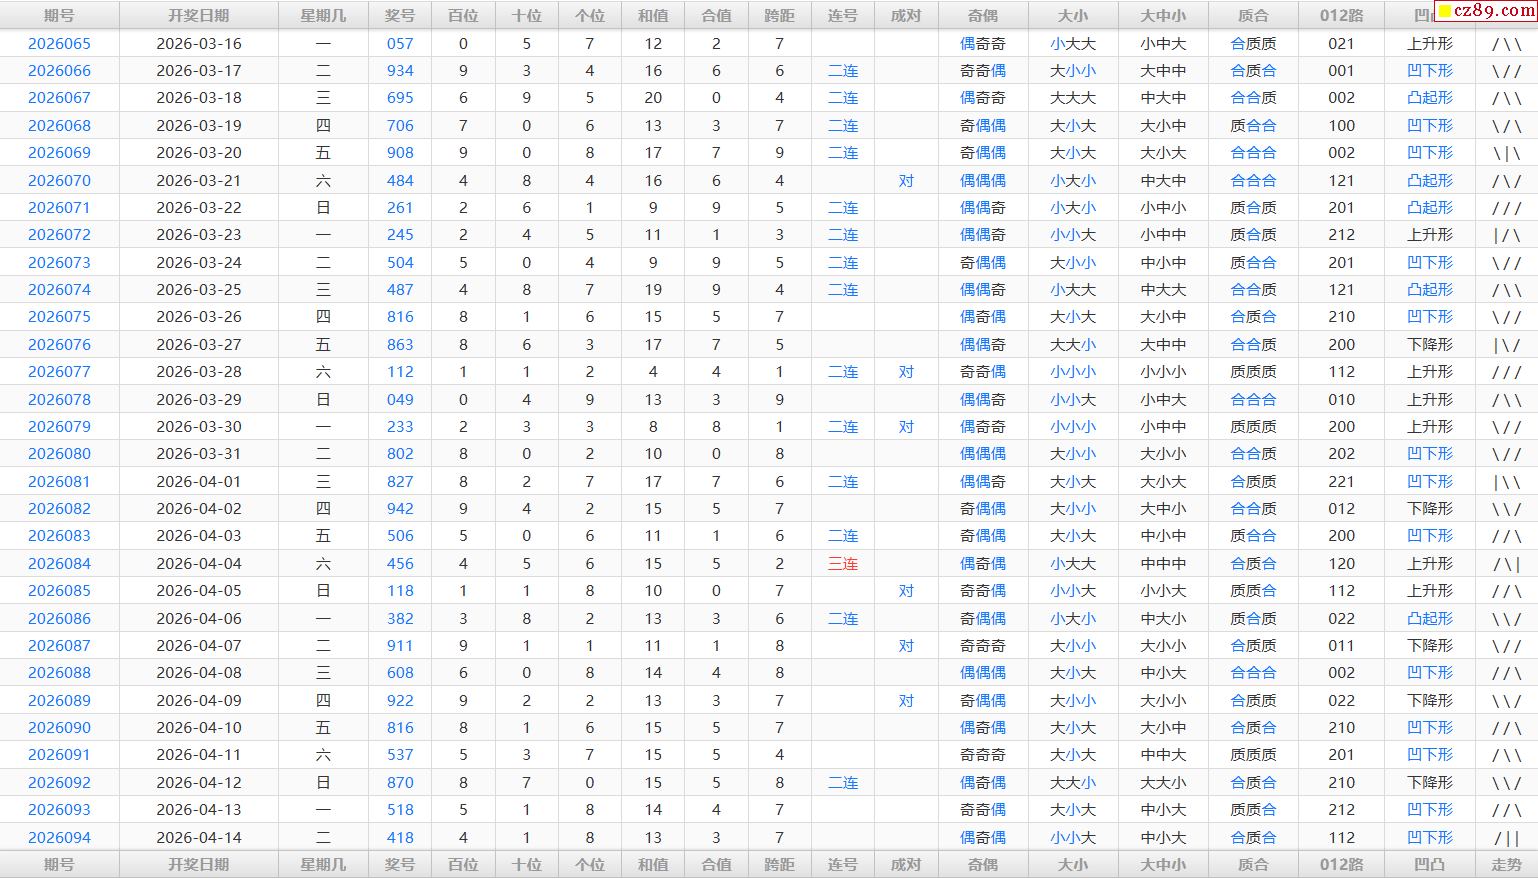Click top header 奖号 column
This screenshot has height=879, width=1538.
(x=400, y=16)
